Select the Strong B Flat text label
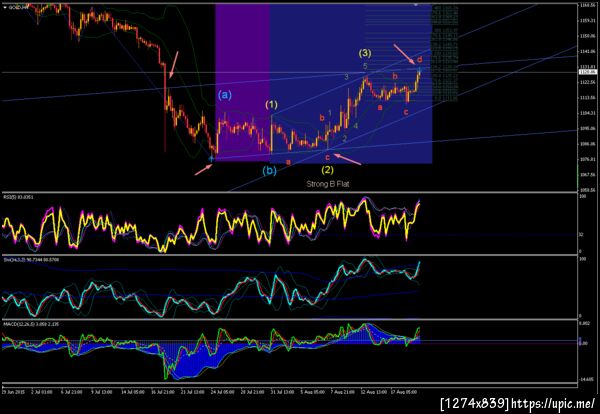This screenshot has height=414, width=600. pos(328,184)
